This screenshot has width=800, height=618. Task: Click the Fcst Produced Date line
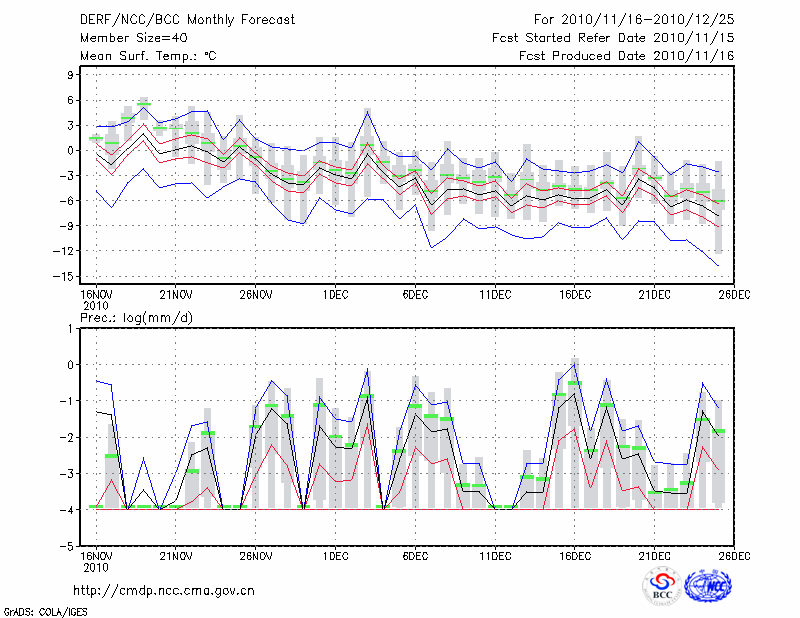coord(626,56)
